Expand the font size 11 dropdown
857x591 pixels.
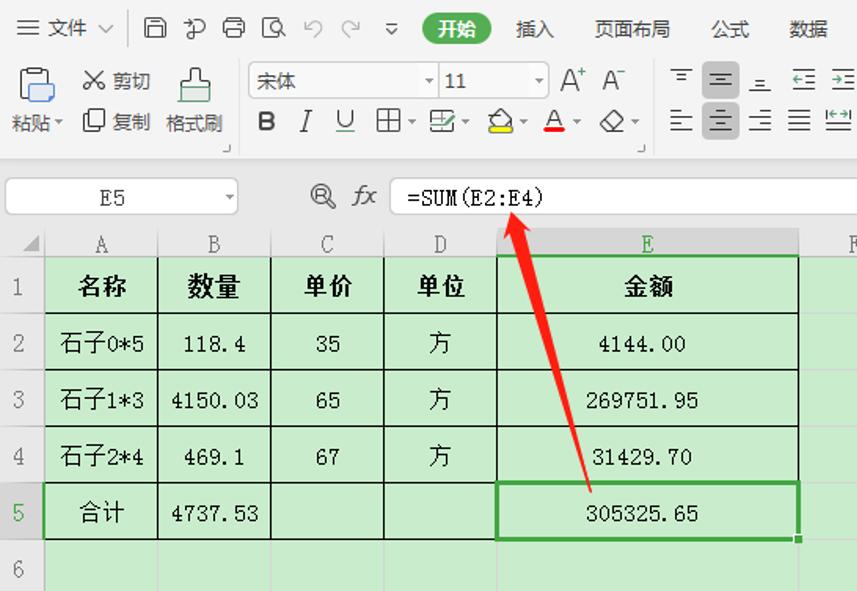click(537, 80)
